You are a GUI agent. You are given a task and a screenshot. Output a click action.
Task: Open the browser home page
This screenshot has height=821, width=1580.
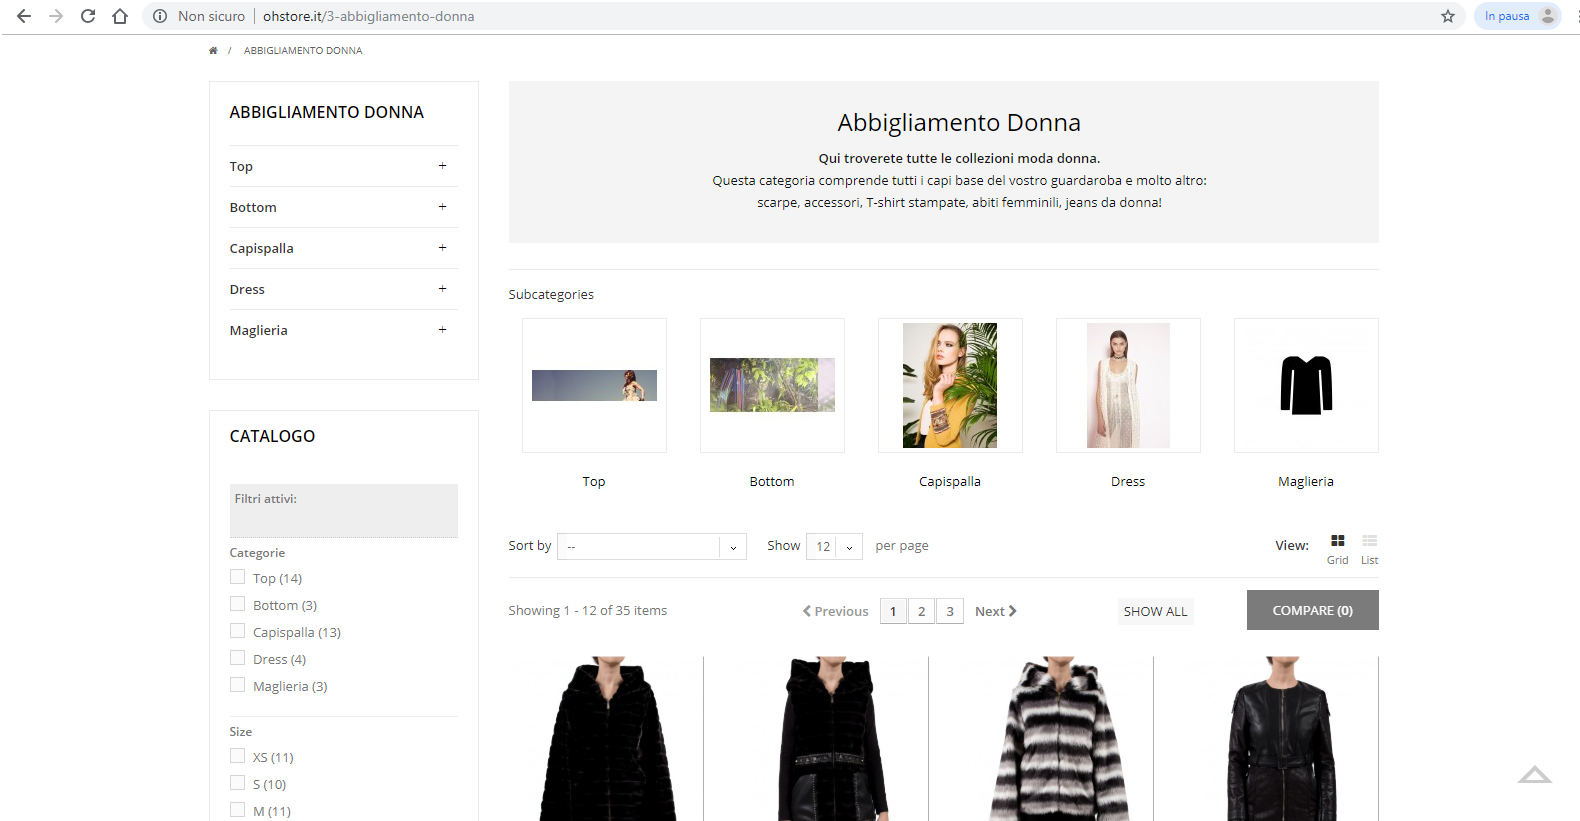click(120, 16)
